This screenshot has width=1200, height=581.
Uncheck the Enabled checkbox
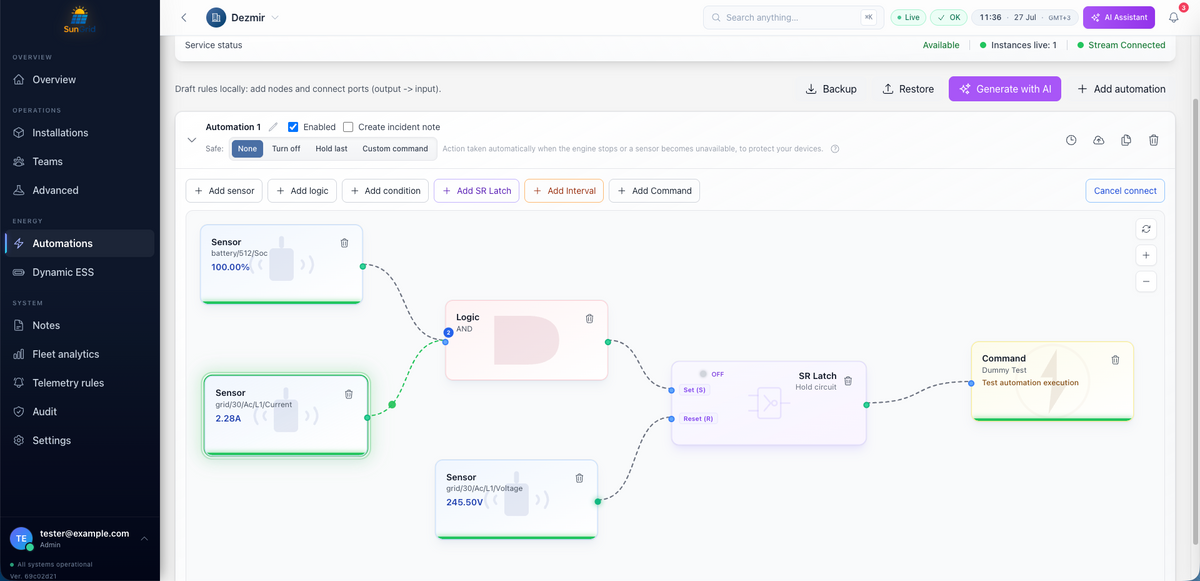(293, 127)
